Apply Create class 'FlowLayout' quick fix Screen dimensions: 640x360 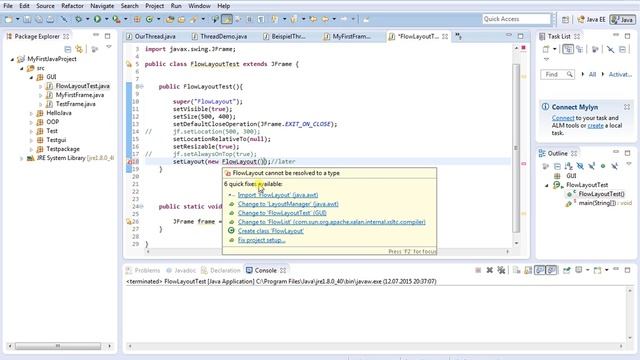271,231
